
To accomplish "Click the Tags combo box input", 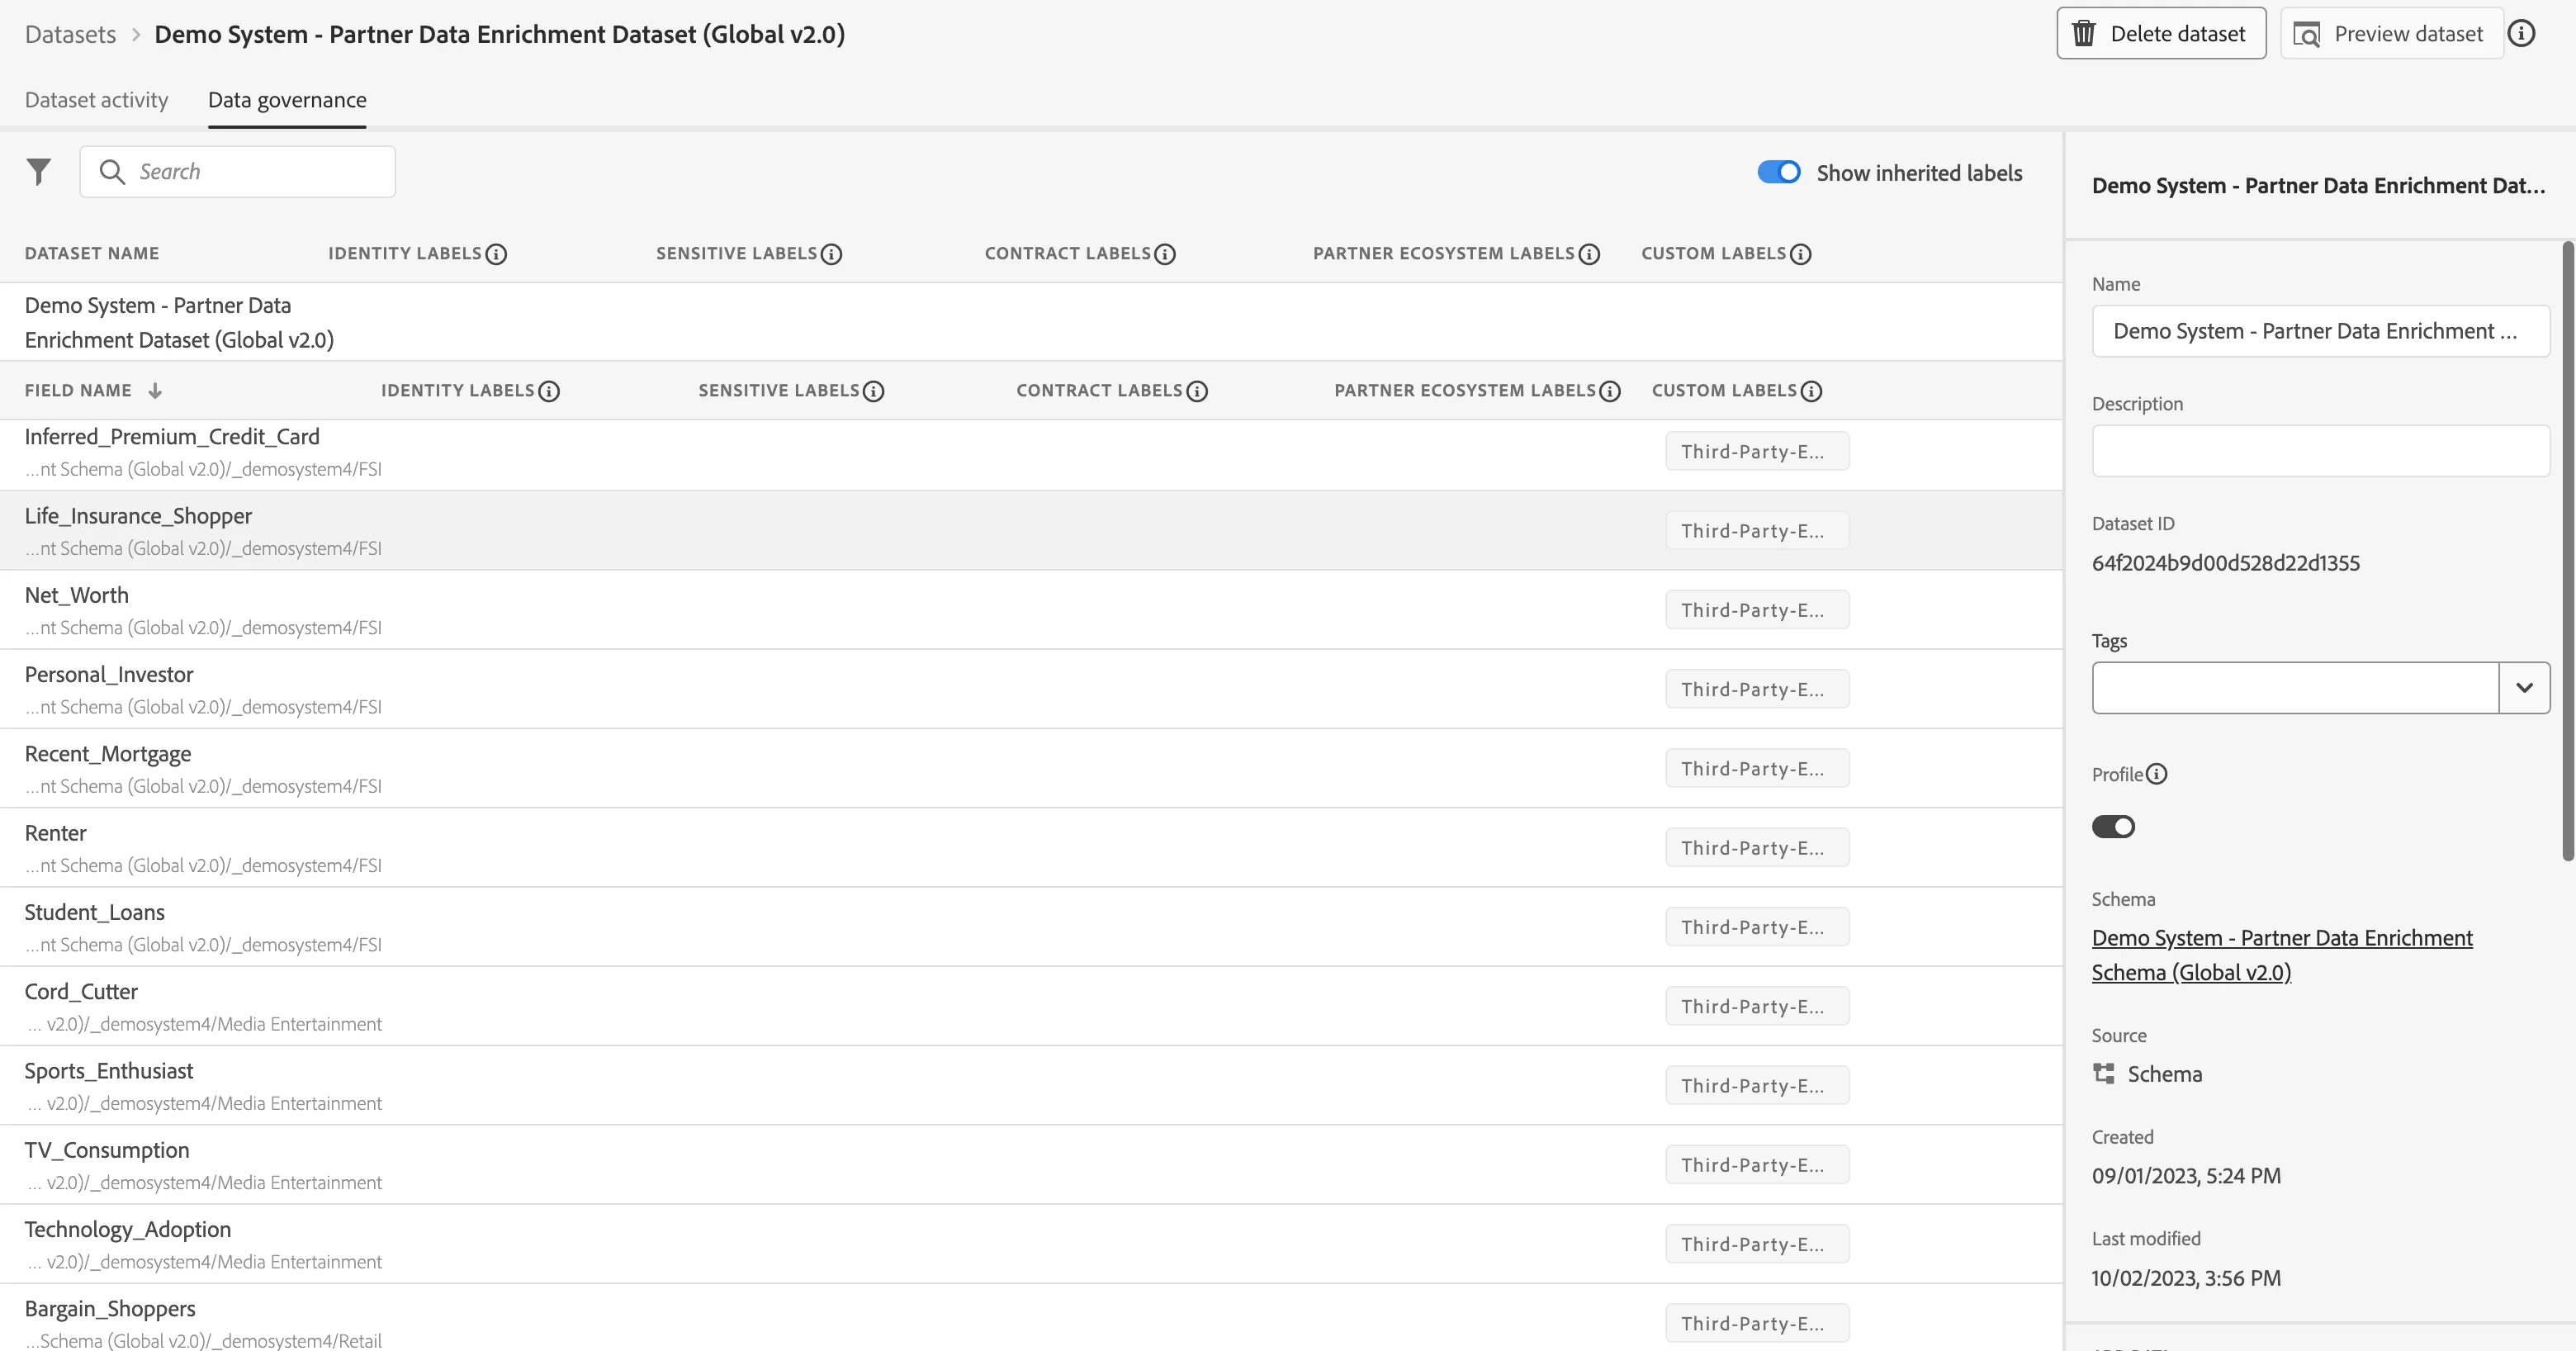I will [x=2295, y=688].
